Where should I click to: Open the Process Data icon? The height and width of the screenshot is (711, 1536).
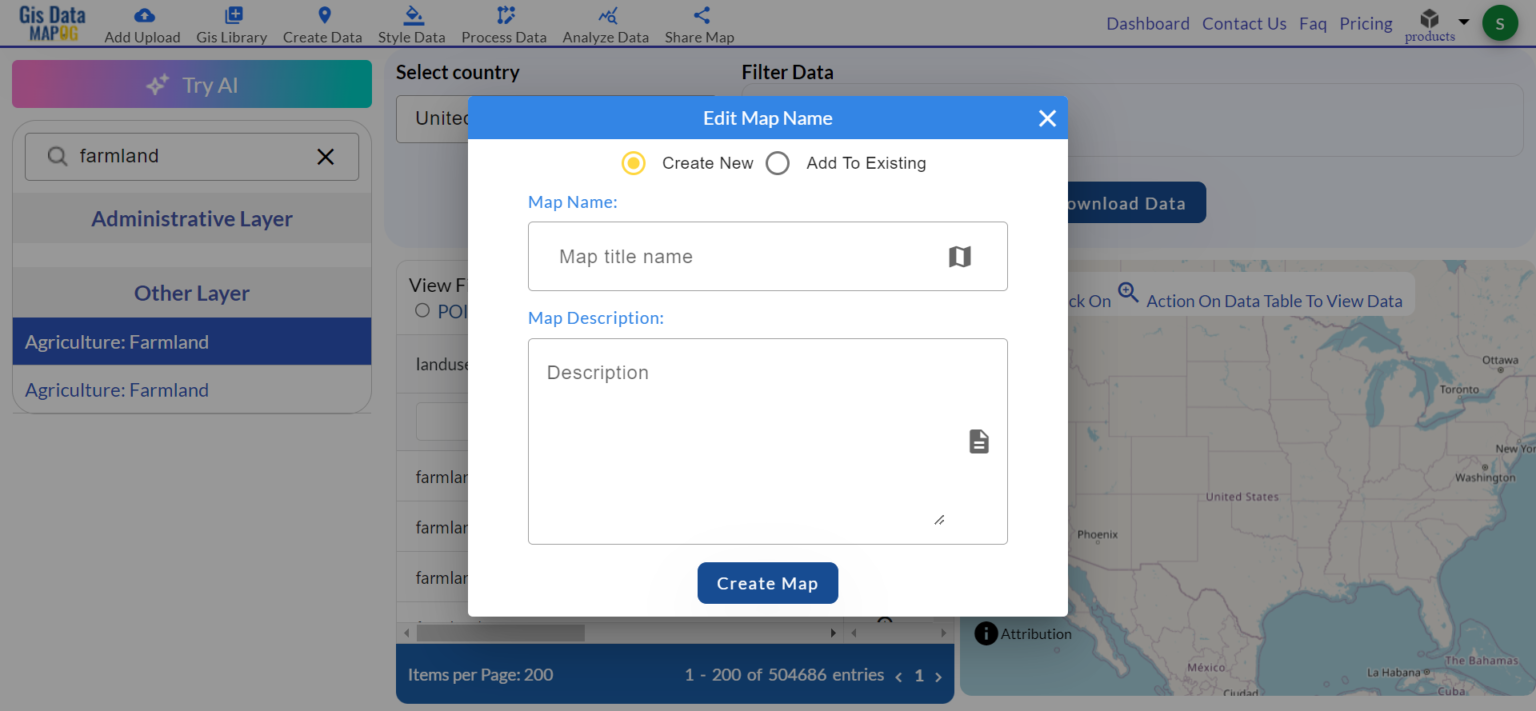pos(505,15)
